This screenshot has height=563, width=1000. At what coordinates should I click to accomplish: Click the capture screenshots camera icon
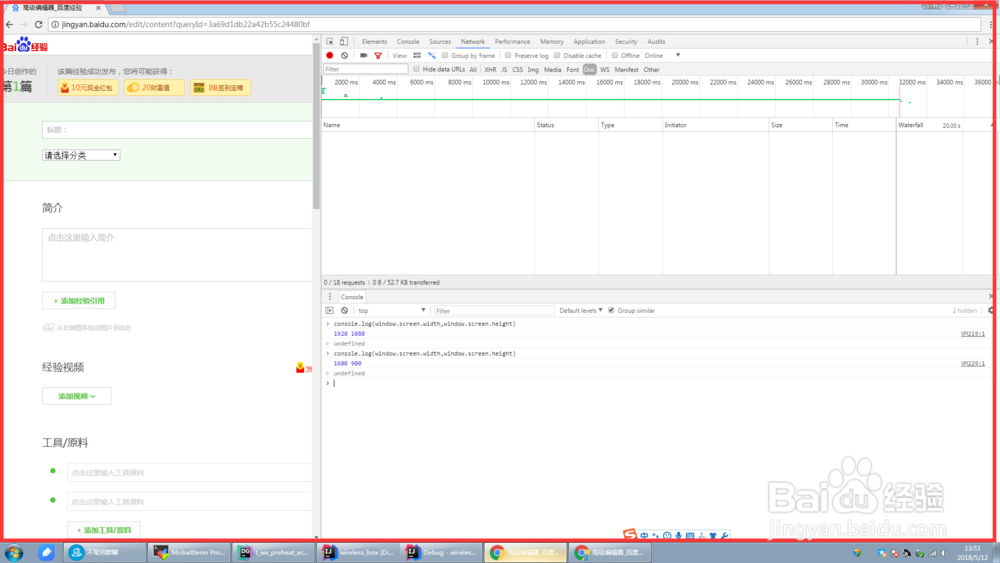[x=364, y=55]
